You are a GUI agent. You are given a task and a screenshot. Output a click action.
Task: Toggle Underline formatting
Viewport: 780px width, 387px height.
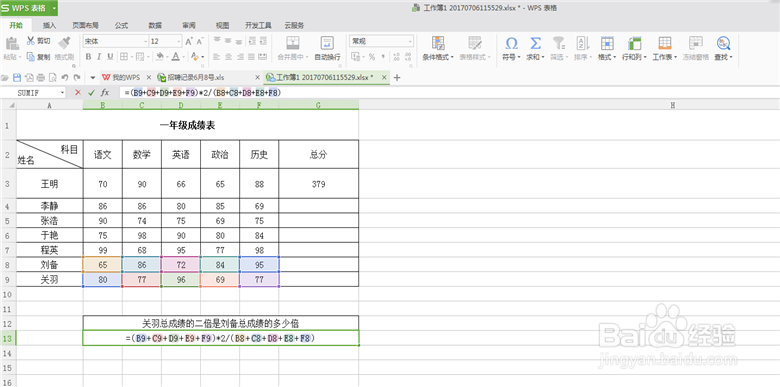pos(110,57)
